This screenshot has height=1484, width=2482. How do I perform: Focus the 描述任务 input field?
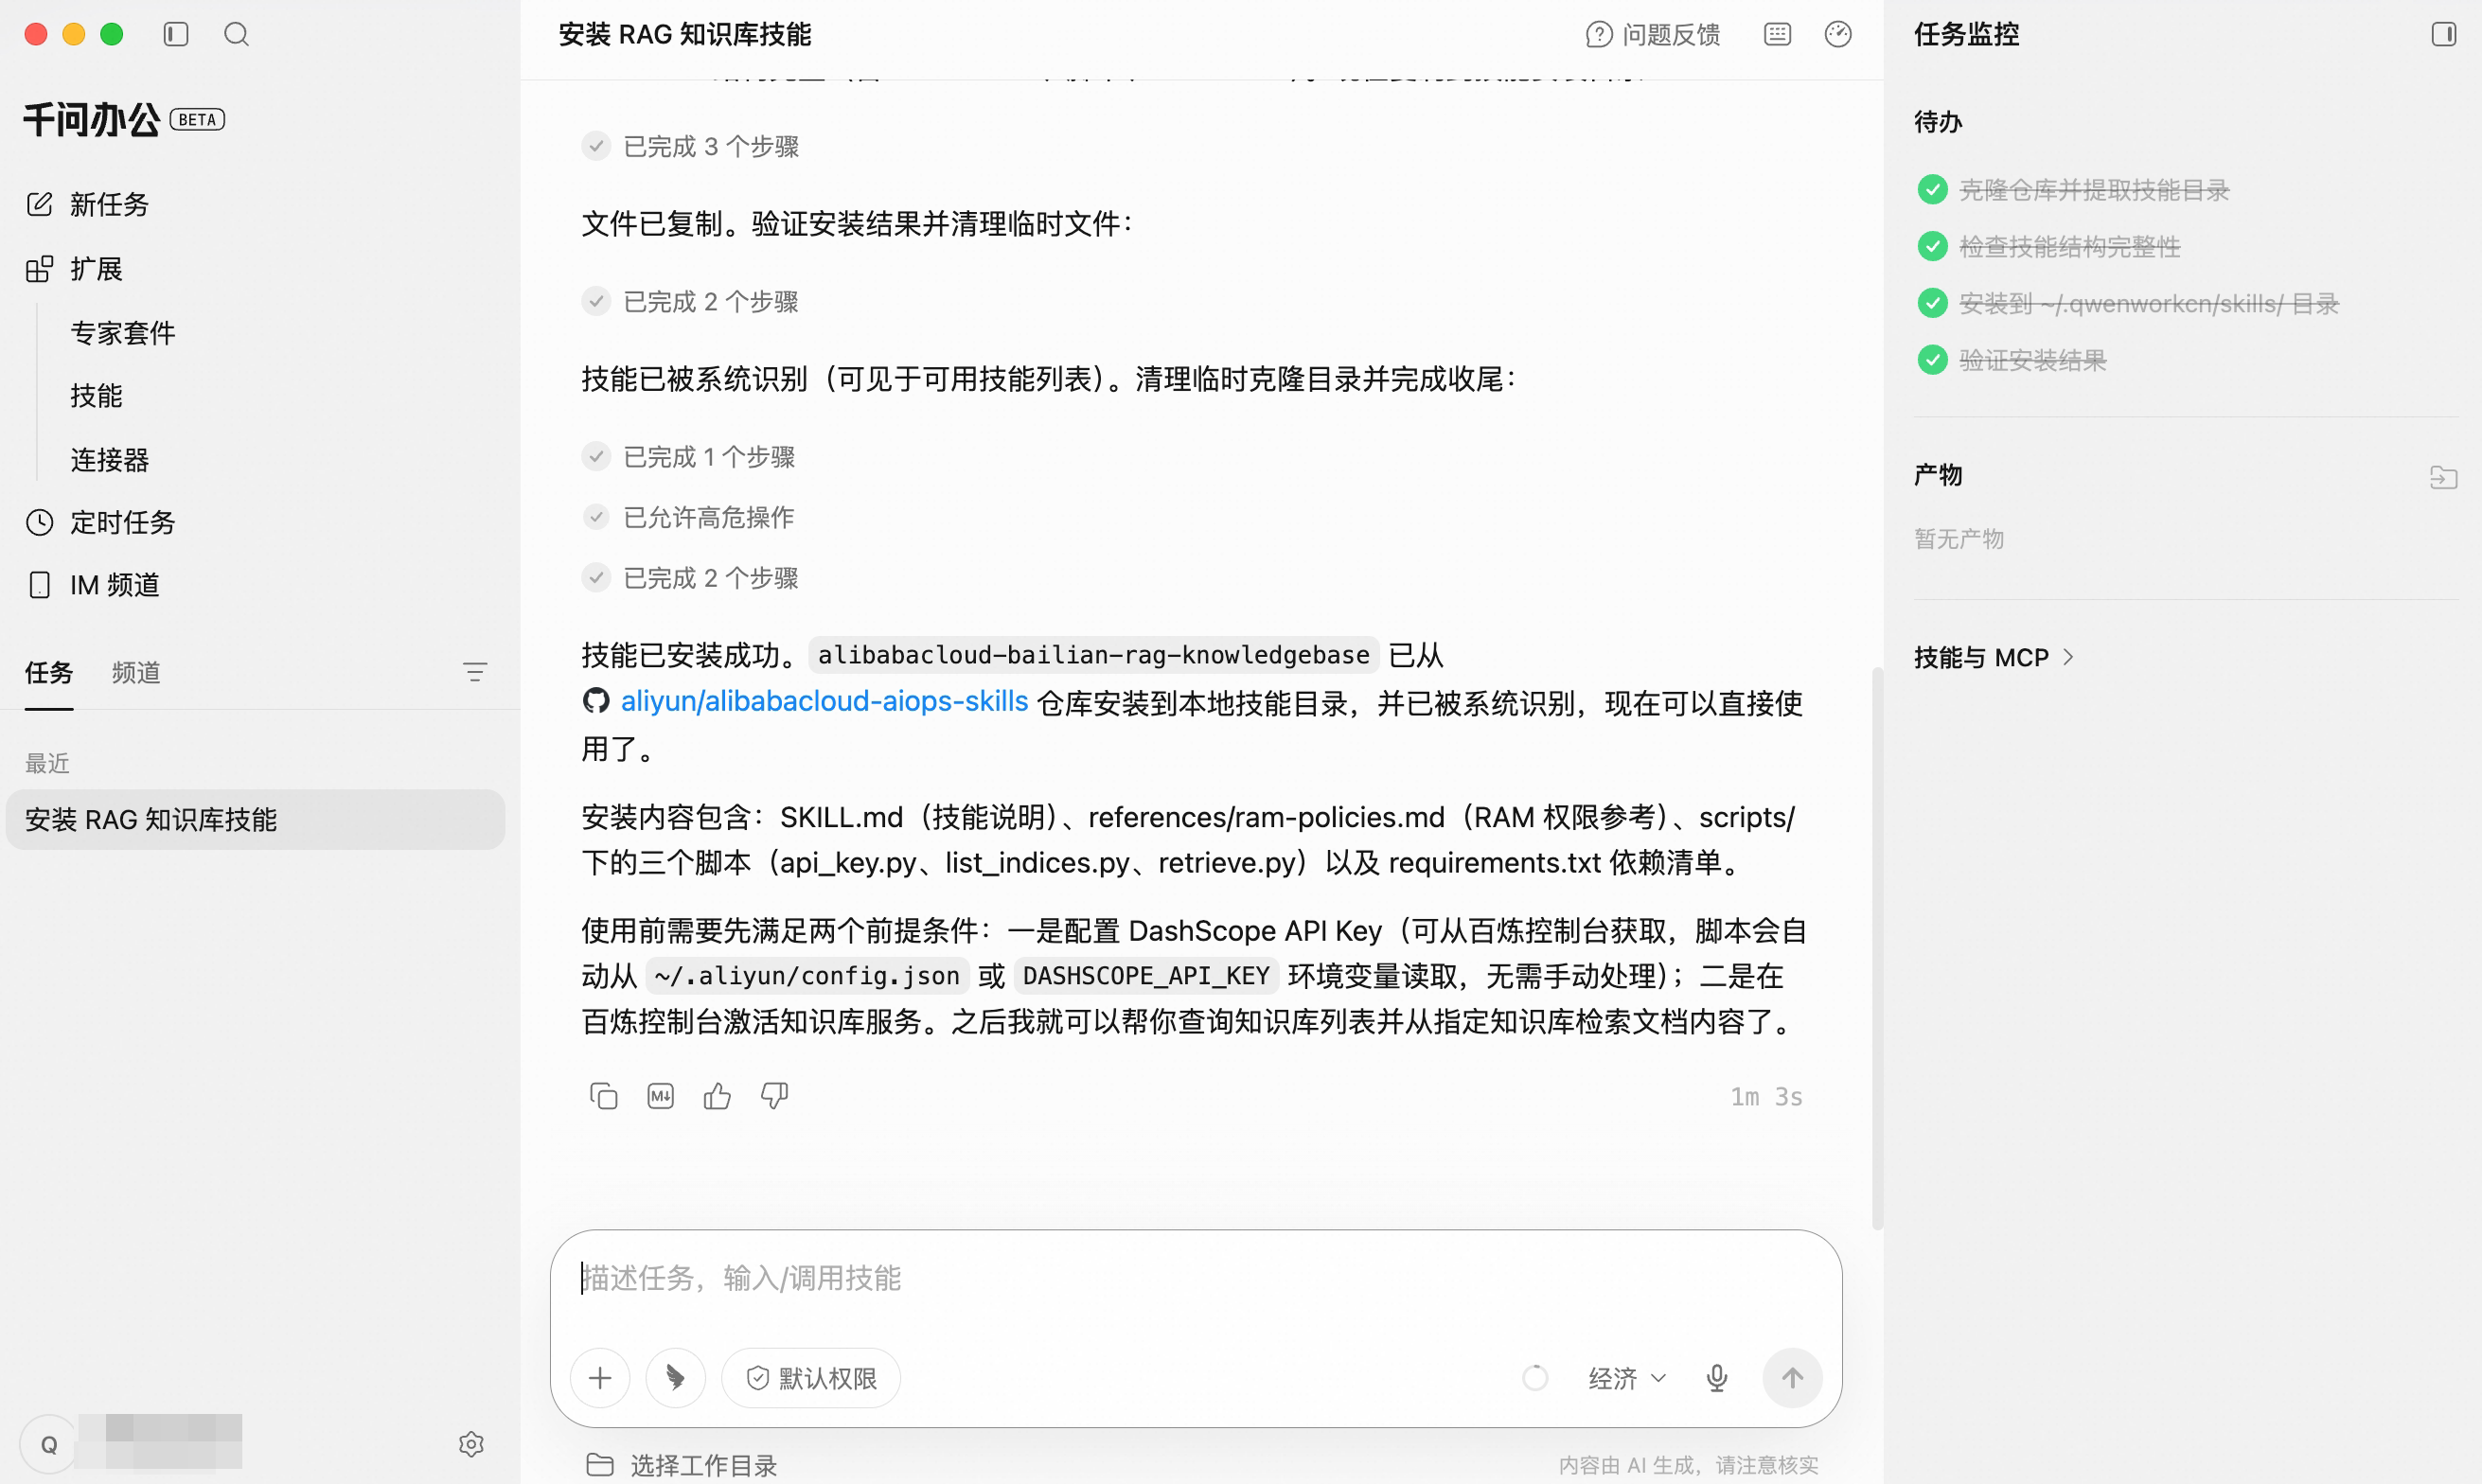1195,1278
